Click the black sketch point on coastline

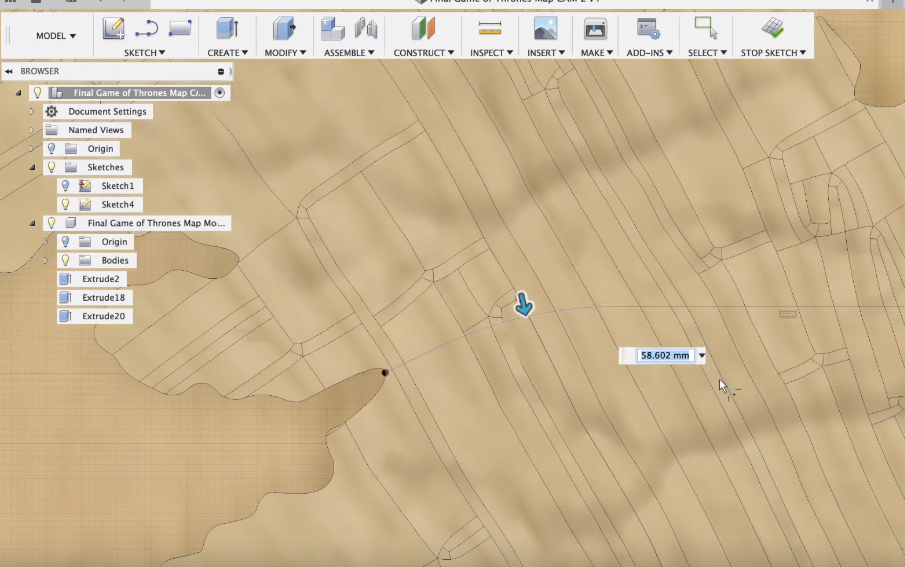coord(385,373)
